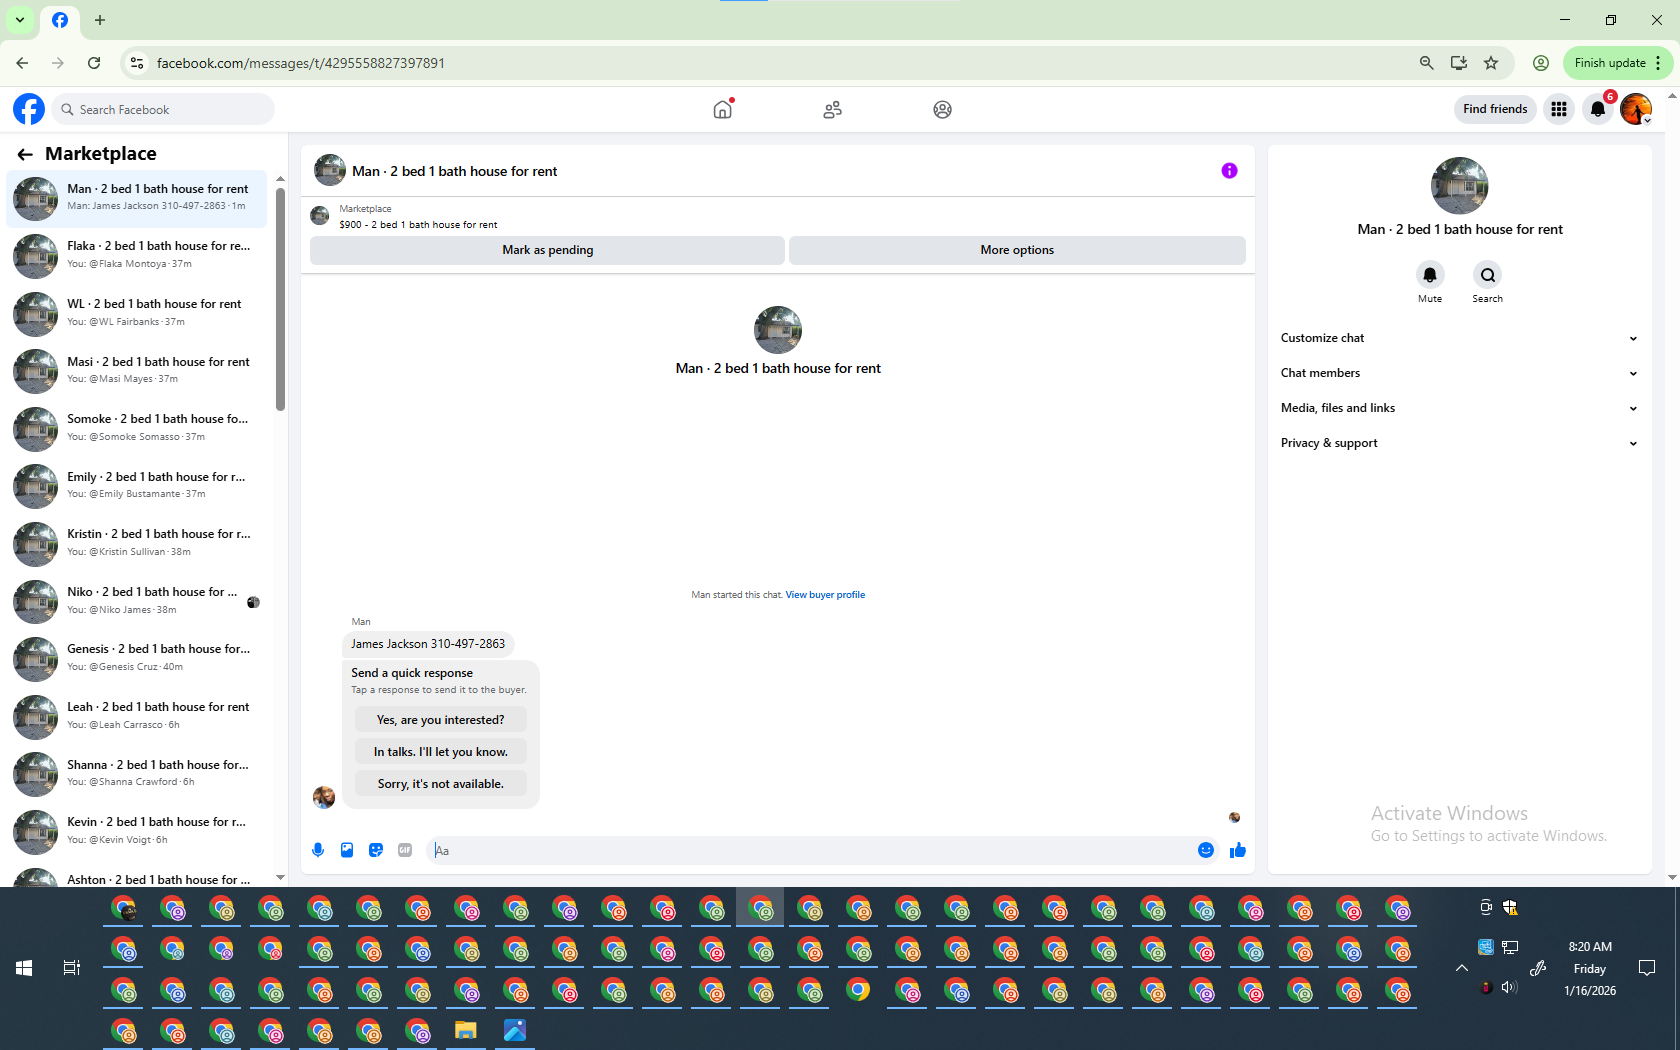Open the account profile picture menu

tap(1636, 109)
